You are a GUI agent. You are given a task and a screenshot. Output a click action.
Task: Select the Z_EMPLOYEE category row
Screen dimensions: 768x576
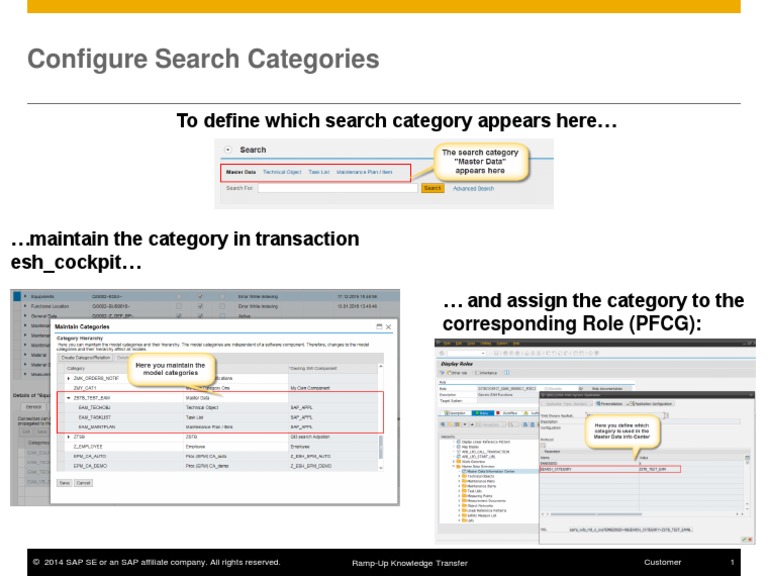tap(218, 447)
